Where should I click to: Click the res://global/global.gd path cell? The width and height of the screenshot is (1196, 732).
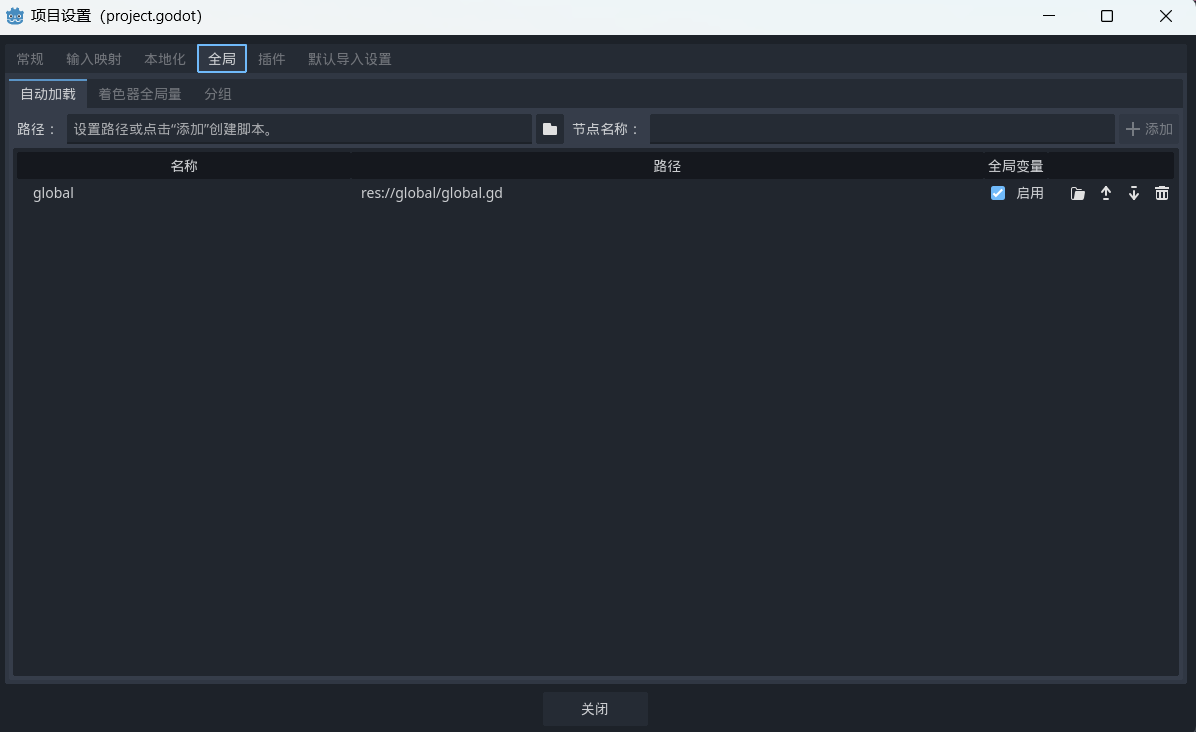(x=432, y=193)
